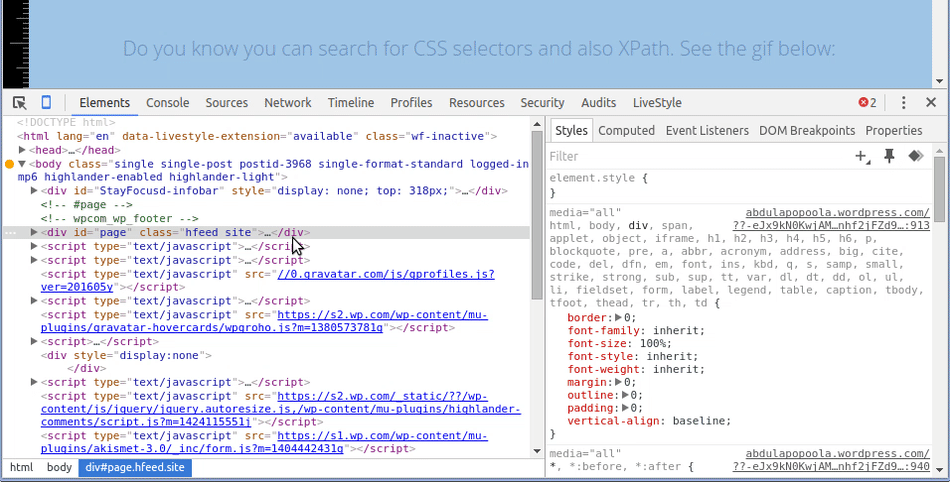Click the red error count indicator
Viewport: 950px width, 482px height.
[x=867, y=103]
